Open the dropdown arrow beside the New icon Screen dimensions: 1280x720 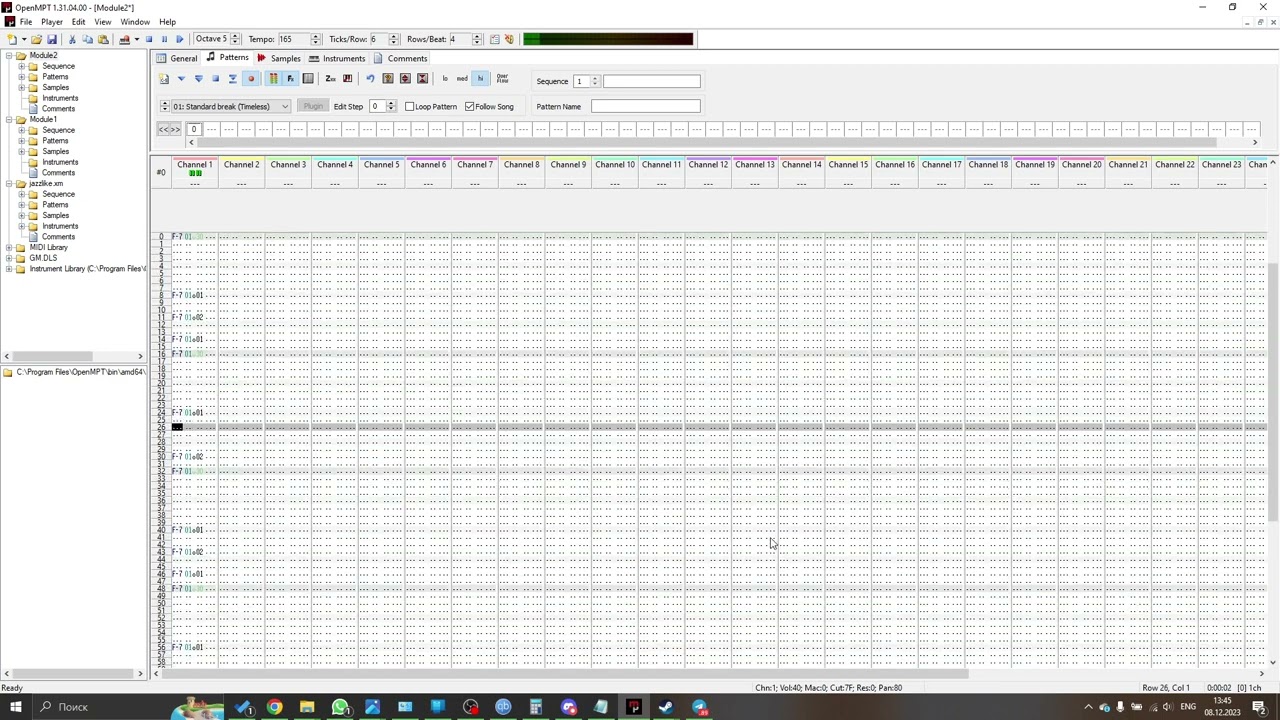[24, 39]
